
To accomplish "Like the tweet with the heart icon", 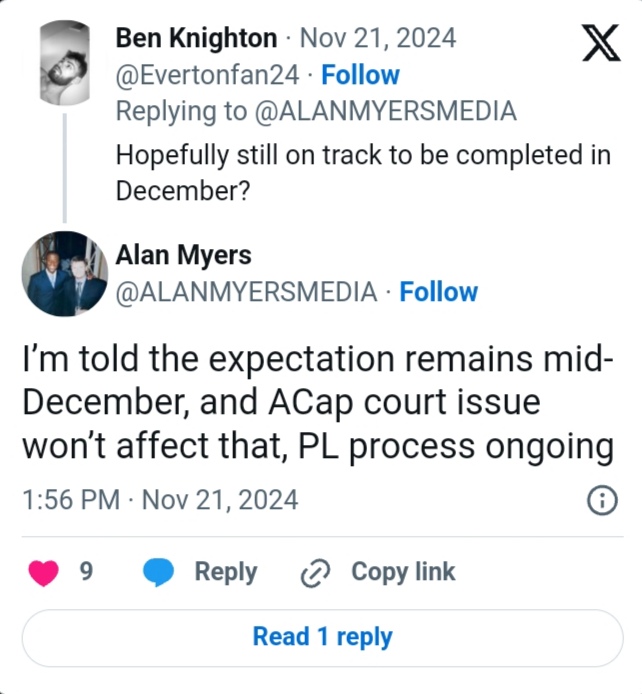I will pyautogui.click(x=45, y=572).
